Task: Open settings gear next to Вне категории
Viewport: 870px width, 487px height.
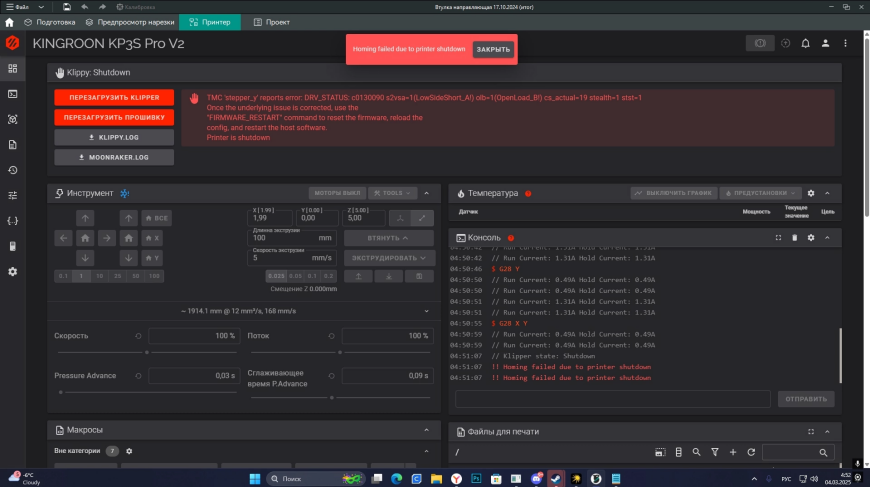Action: 129,451
